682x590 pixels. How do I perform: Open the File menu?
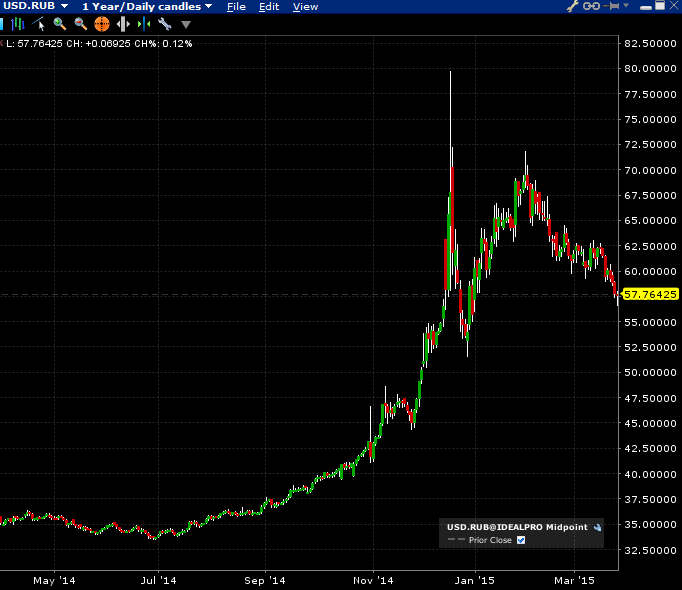(236, 7)
